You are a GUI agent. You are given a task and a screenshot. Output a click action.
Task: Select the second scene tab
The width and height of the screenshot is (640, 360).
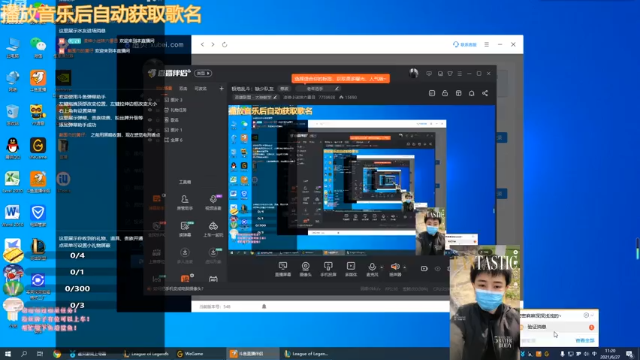tap(183, 88)
